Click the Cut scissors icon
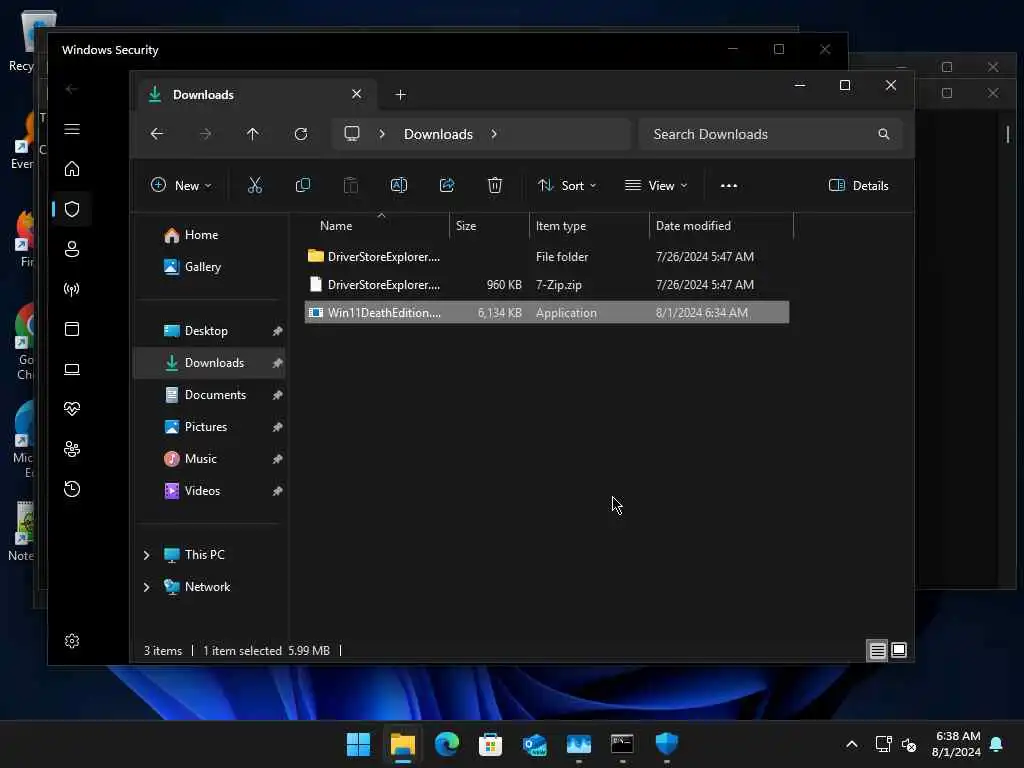 click(x=255, y=185)
